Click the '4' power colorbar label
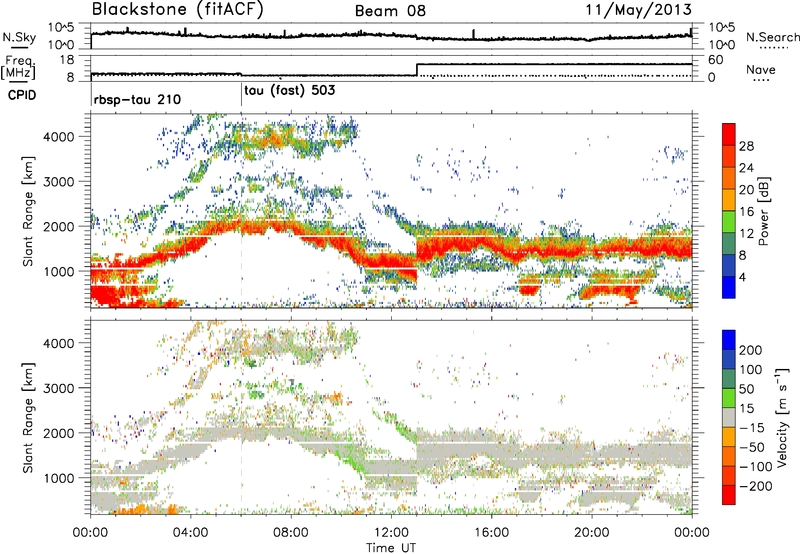Image resolution: width=800 pixels, height=554 pixels. 742,277
